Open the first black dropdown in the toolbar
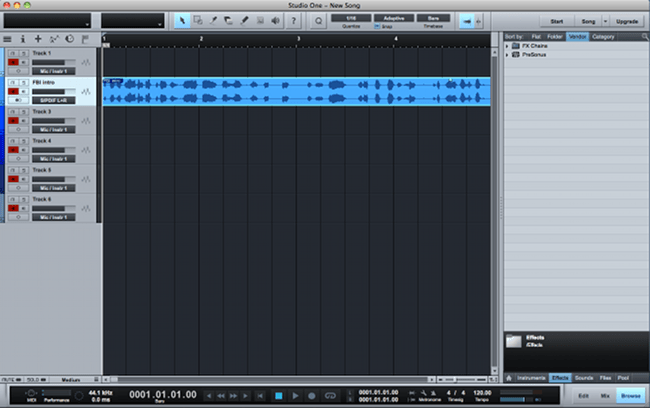This screenshot has width=650, height=408. [x=47, y=21]
